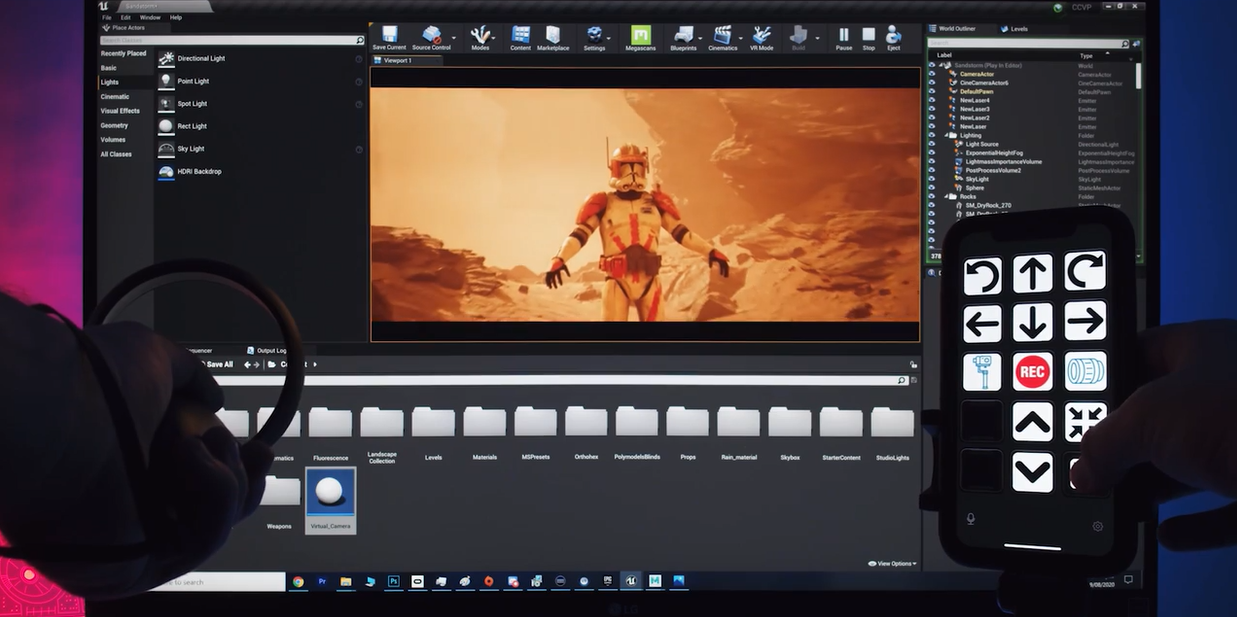Screen dimensions: 1237x617
Task: Open the Content browser toolbar icon
Action: pyautogui.click(x=521, y=38)
